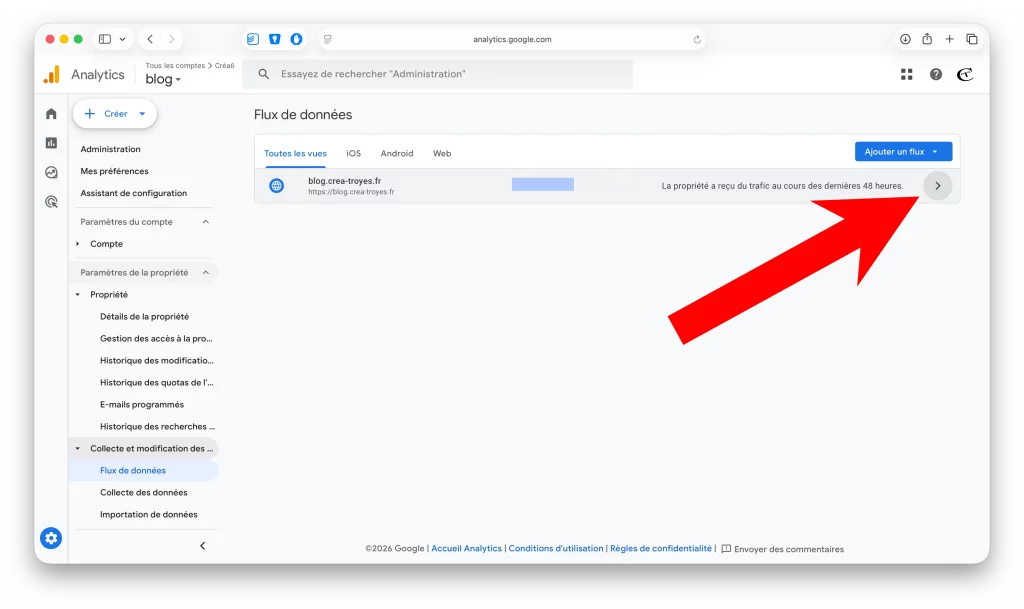
Task: Open the Home icon in left rail
Action: point(51,114)
